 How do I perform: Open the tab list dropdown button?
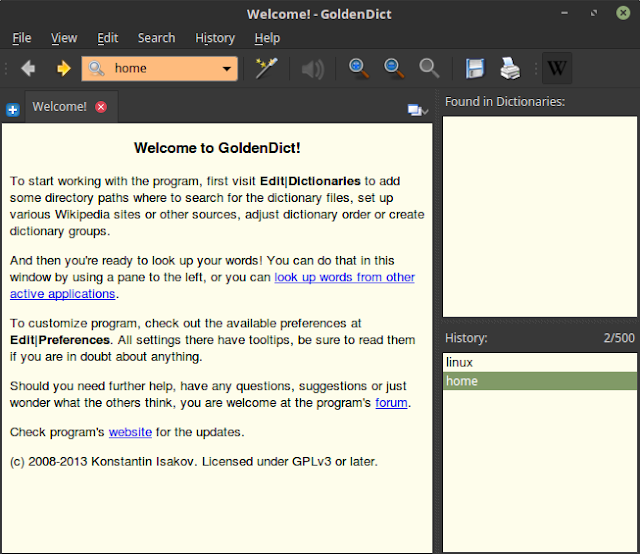pyautogui.click(x=418, y=110)
